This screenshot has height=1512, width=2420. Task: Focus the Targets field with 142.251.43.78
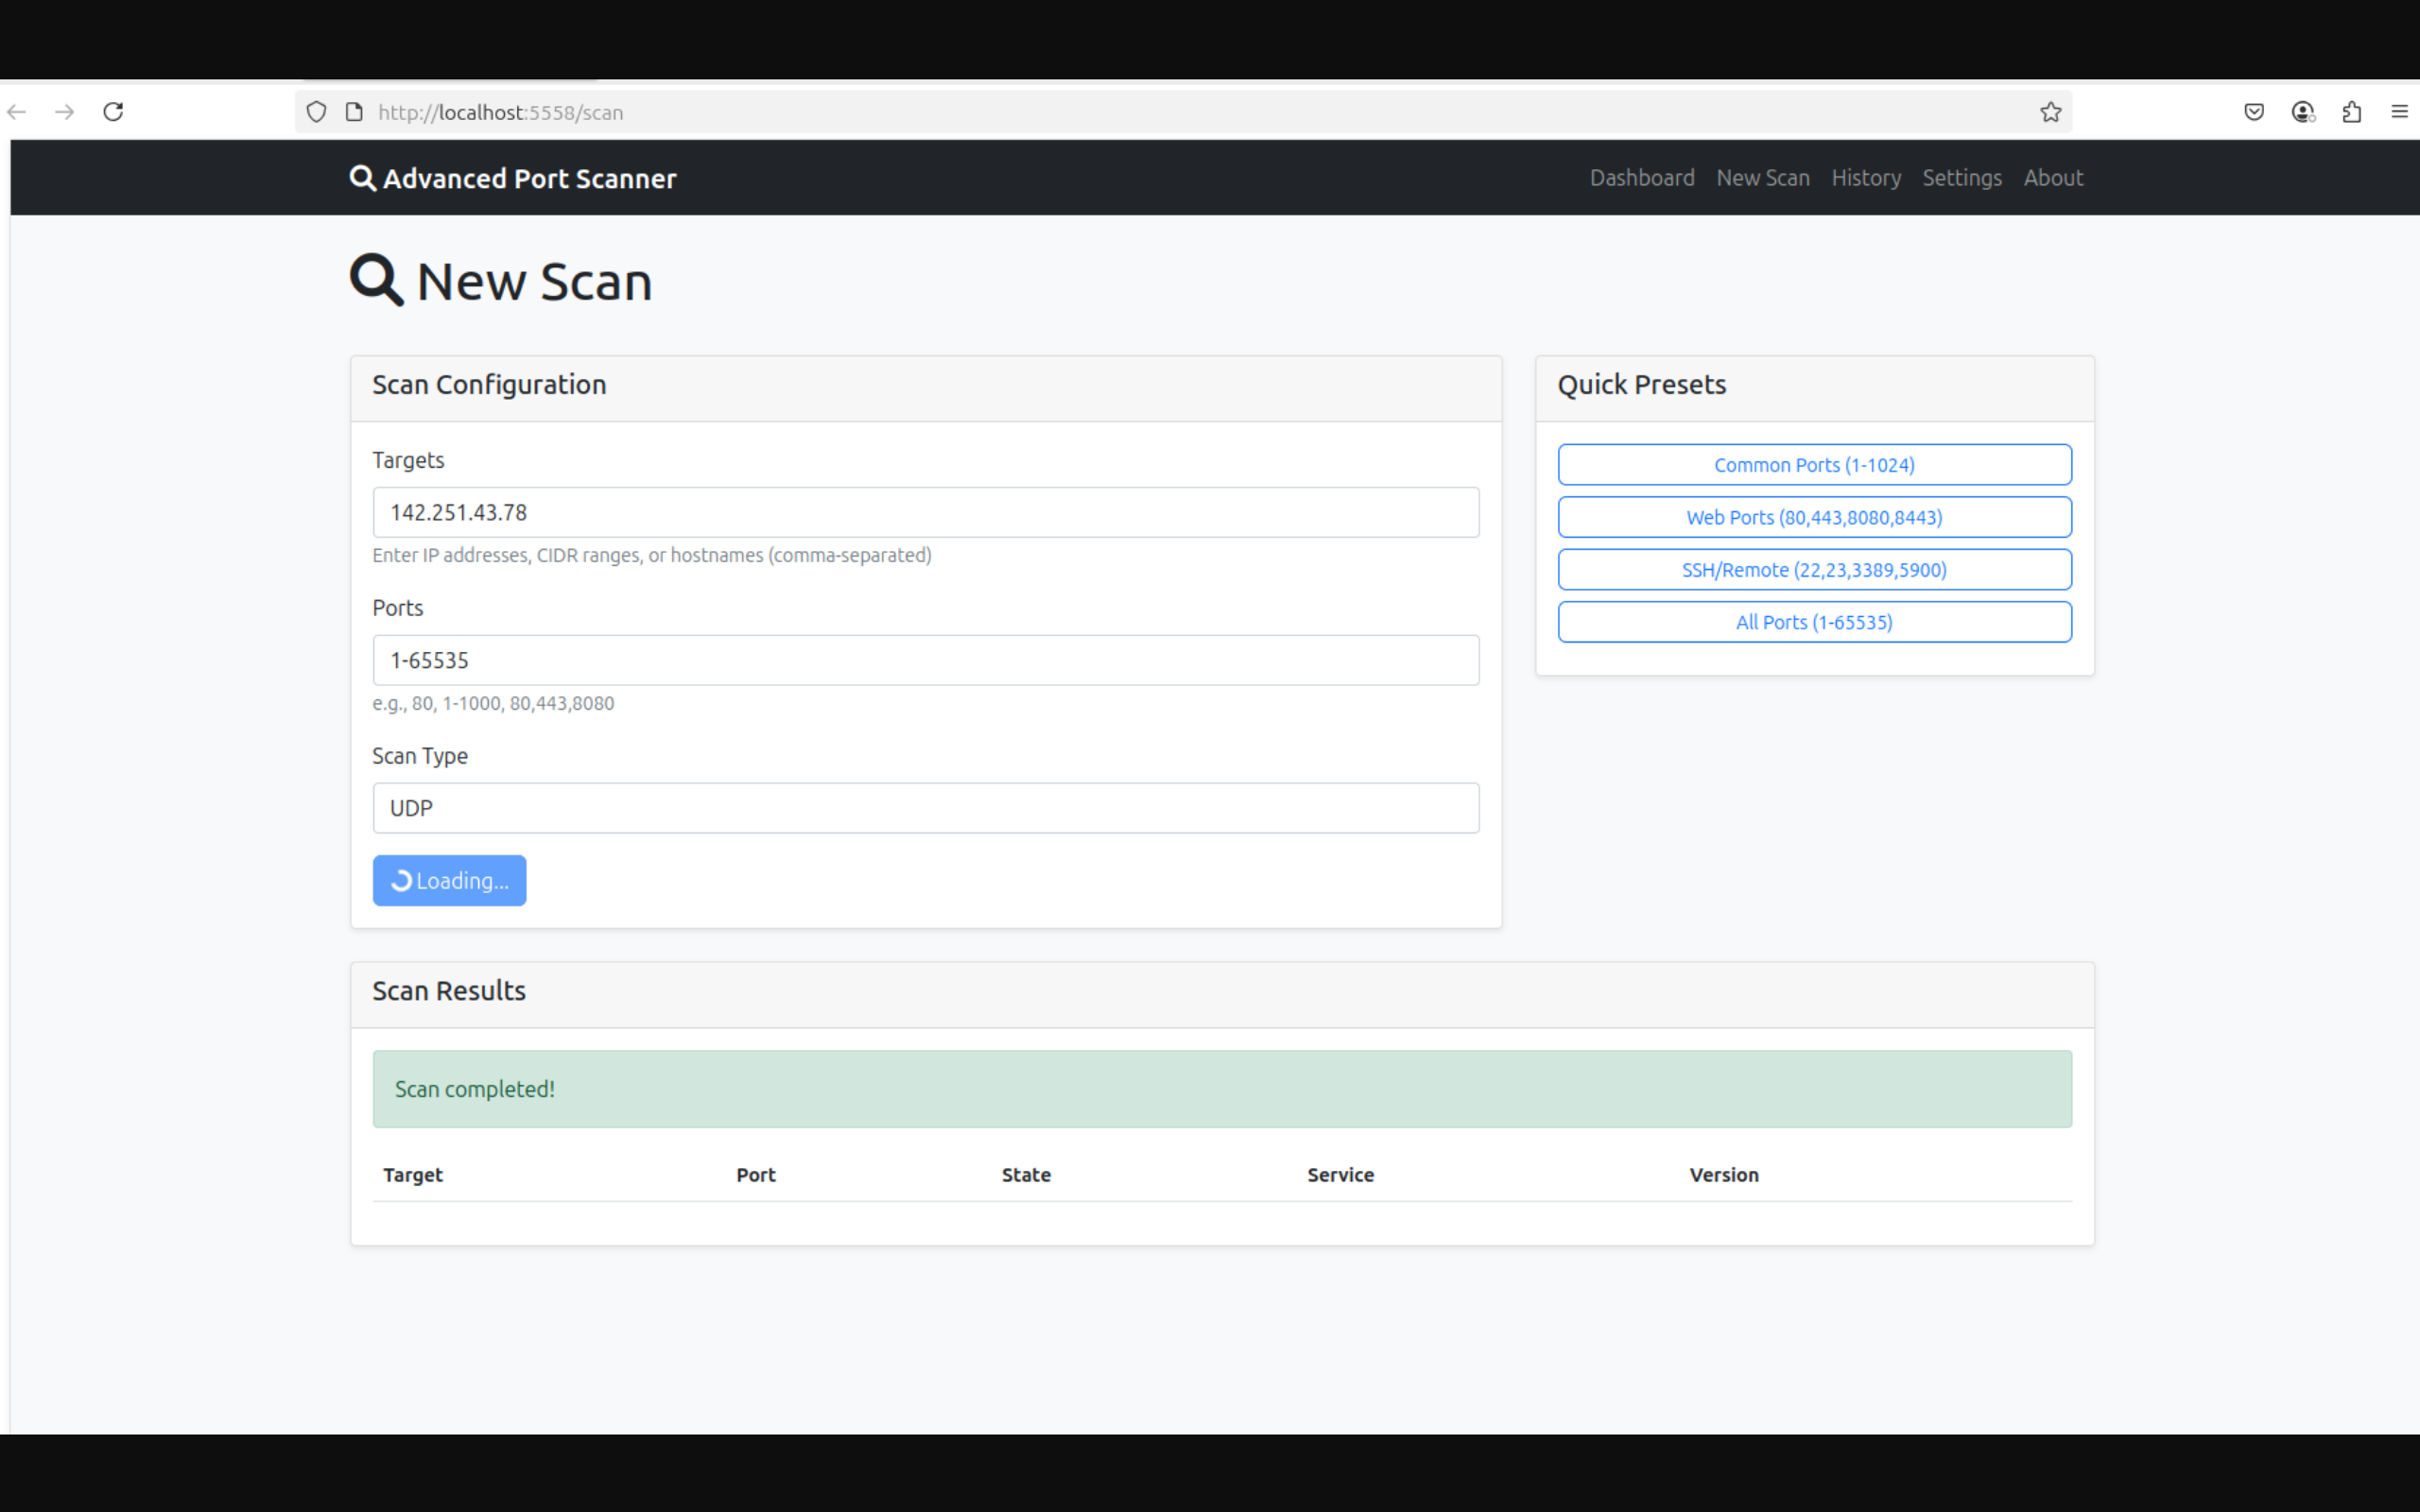(x=926, y=512)
